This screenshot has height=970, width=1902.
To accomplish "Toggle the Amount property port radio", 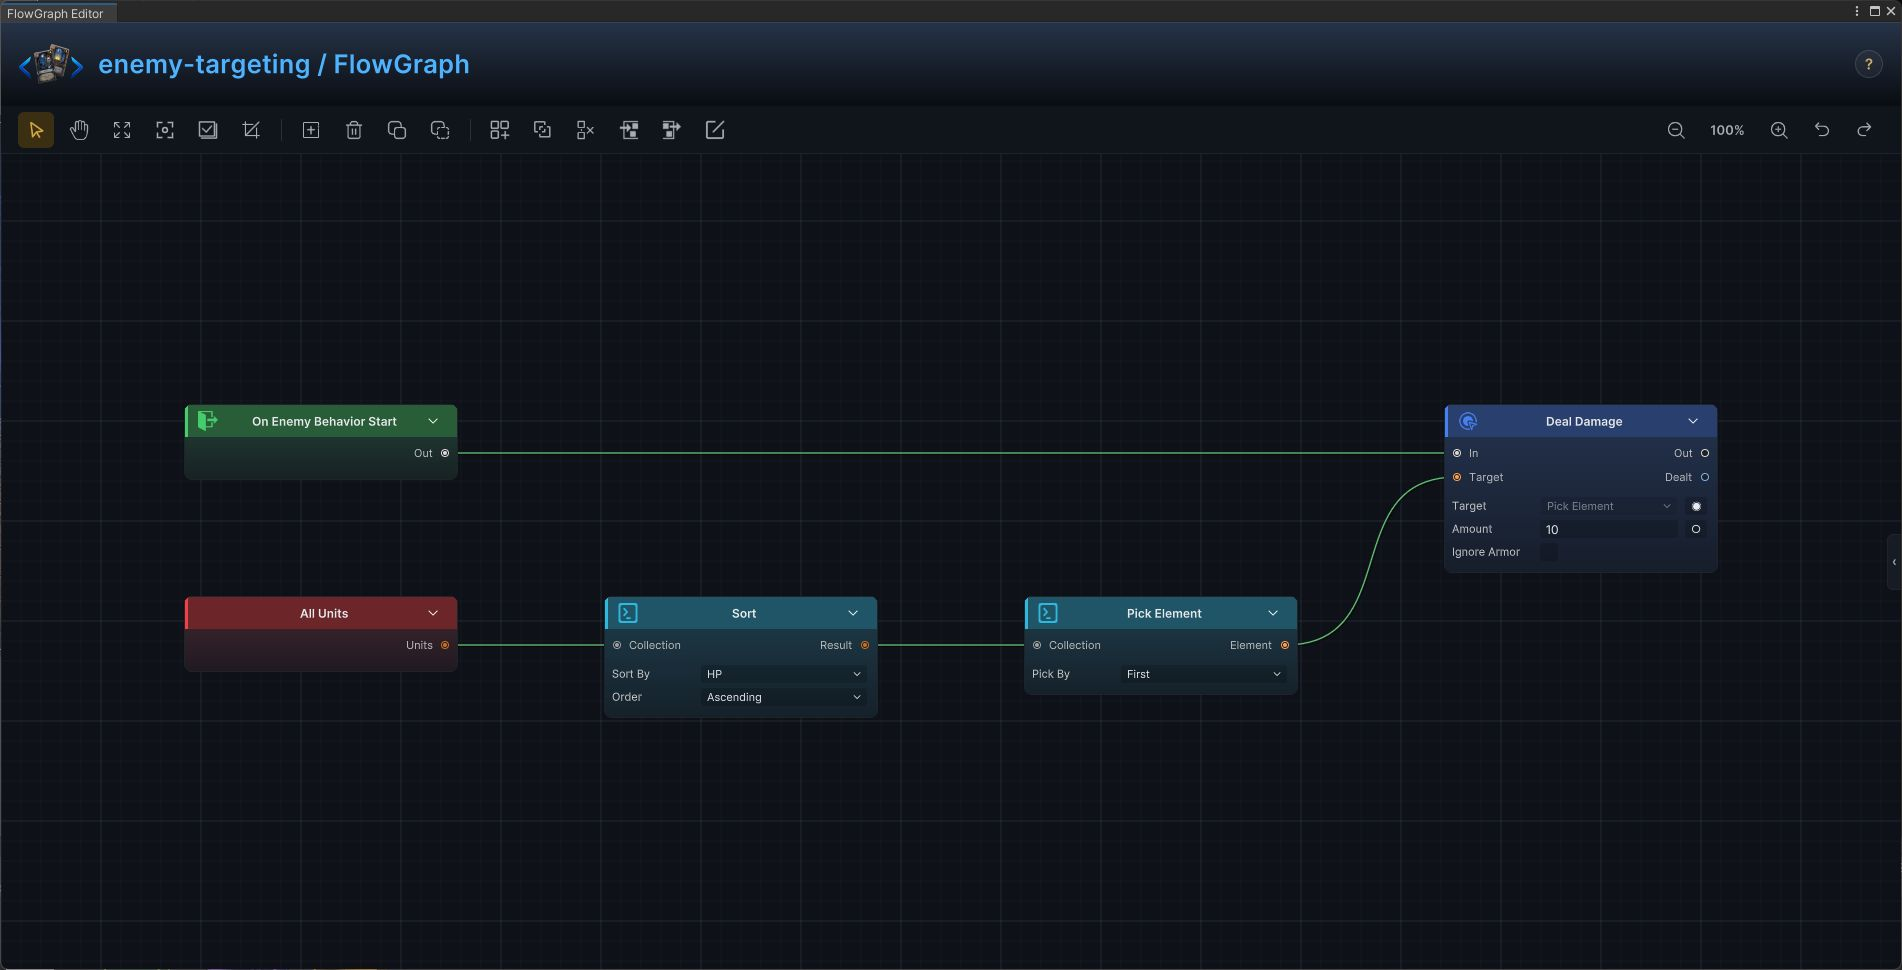I will tap(1696, 529).
